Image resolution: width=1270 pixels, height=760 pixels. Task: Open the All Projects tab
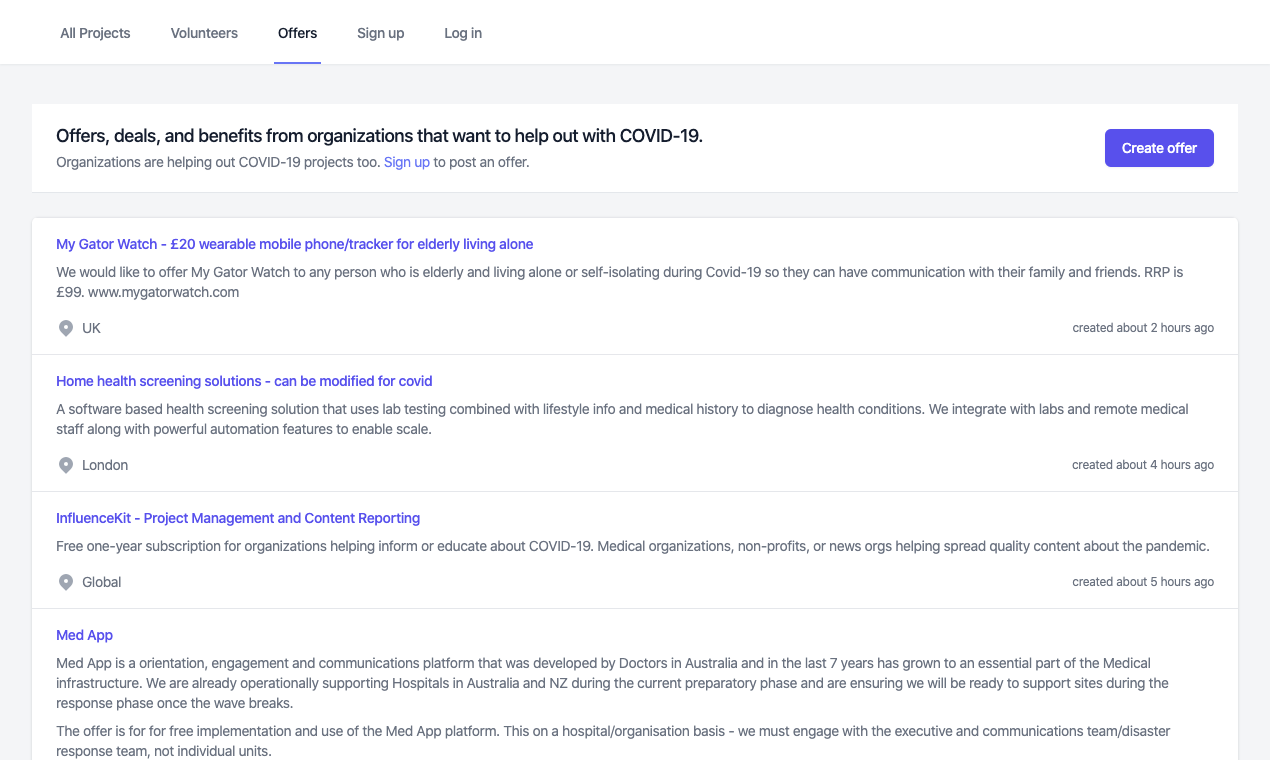point(95,33)
